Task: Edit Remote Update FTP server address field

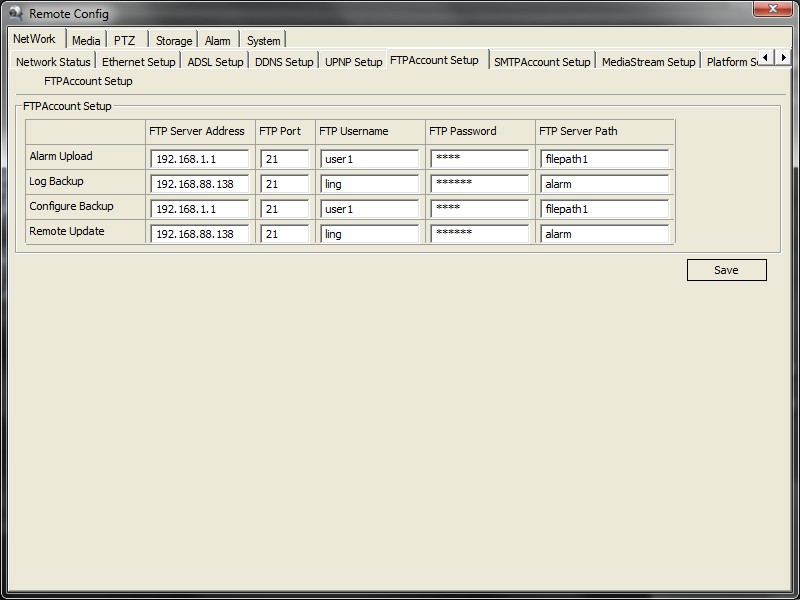Action: [x=199, y=234]
